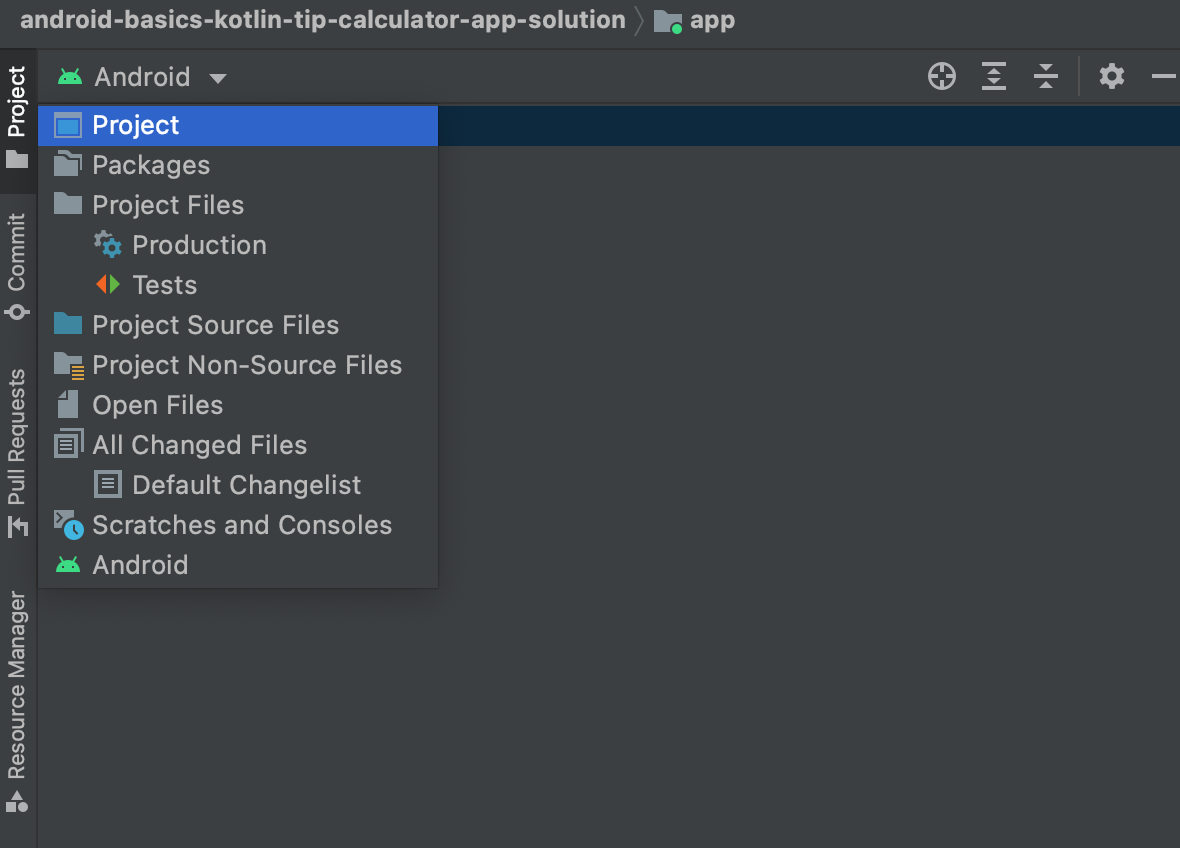Pick the Tests scope
Viewport: 1180px width, 848px height.
click(x=238, y=285)
